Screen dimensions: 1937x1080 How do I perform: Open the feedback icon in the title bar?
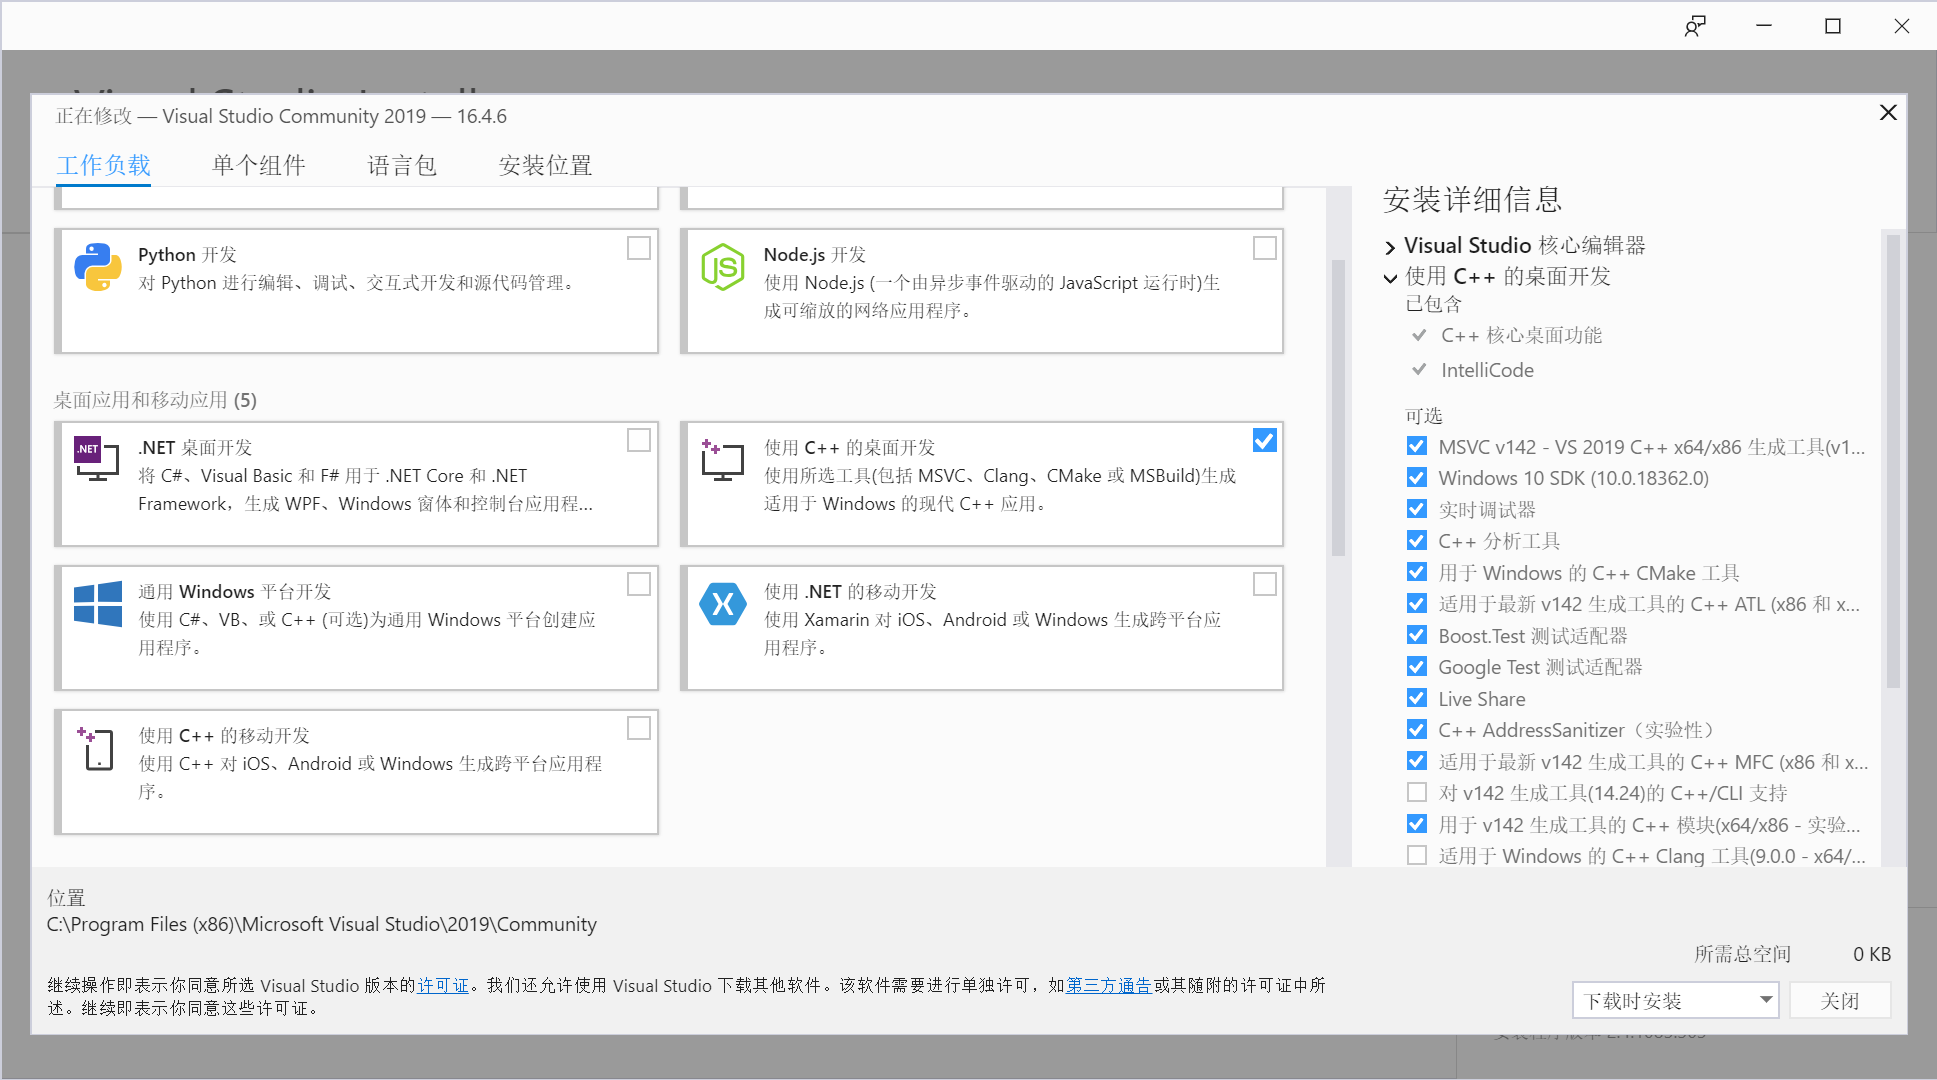pyautogui.click(x=1695, y=25)
